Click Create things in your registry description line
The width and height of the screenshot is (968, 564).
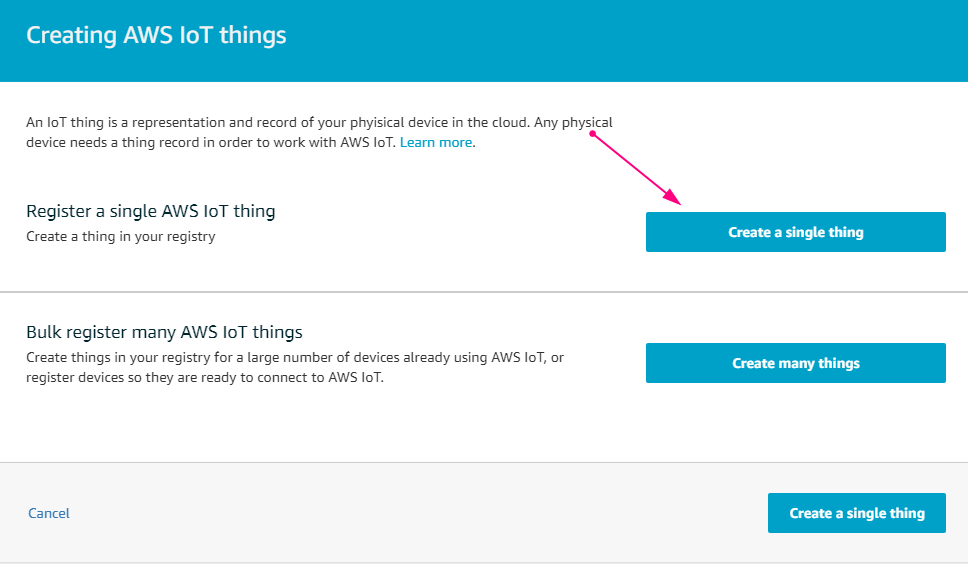pos(295,357)
